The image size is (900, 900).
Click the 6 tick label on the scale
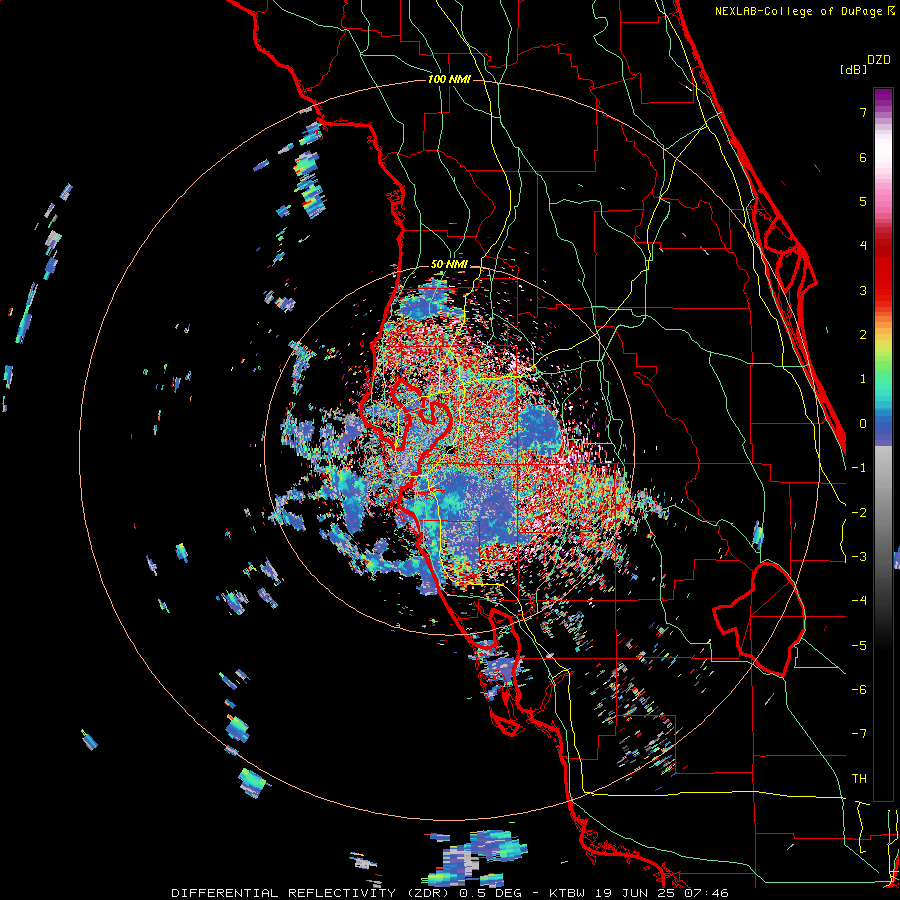(863, 157)
